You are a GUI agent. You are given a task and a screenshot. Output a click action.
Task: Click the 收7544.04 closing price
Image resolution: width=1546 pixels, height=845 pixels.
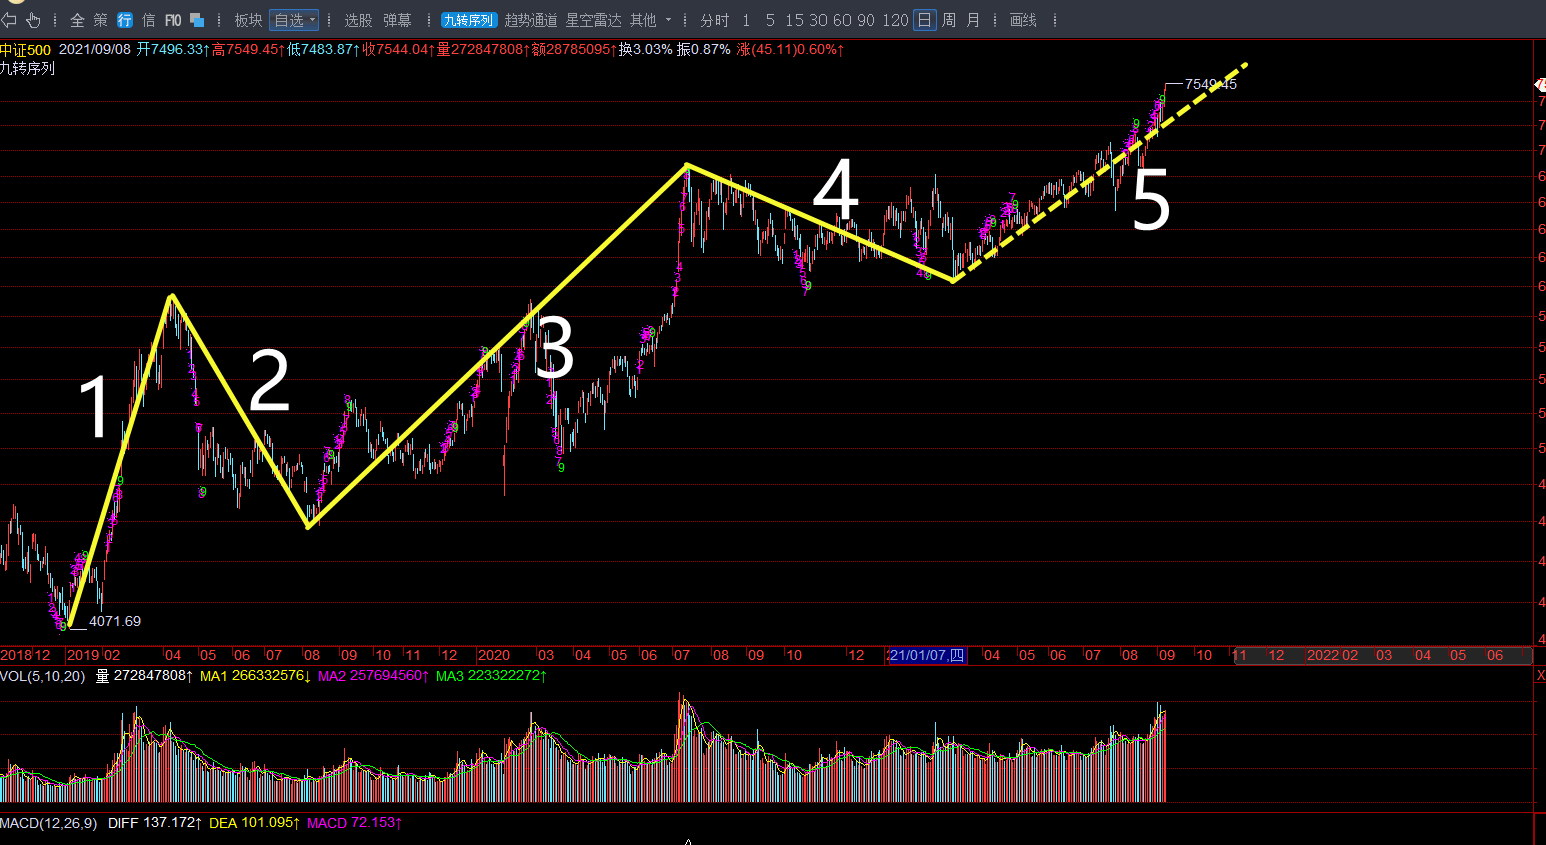tap(399, 49)
